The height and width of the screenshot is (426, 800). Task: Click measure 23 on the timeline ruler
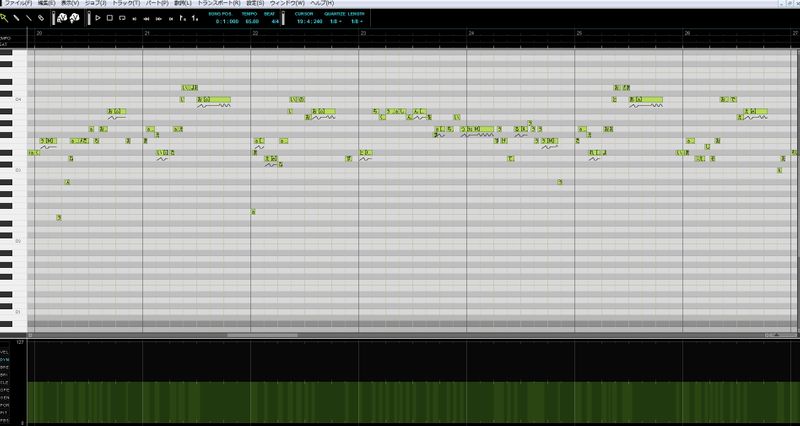(x=363, y=34)
